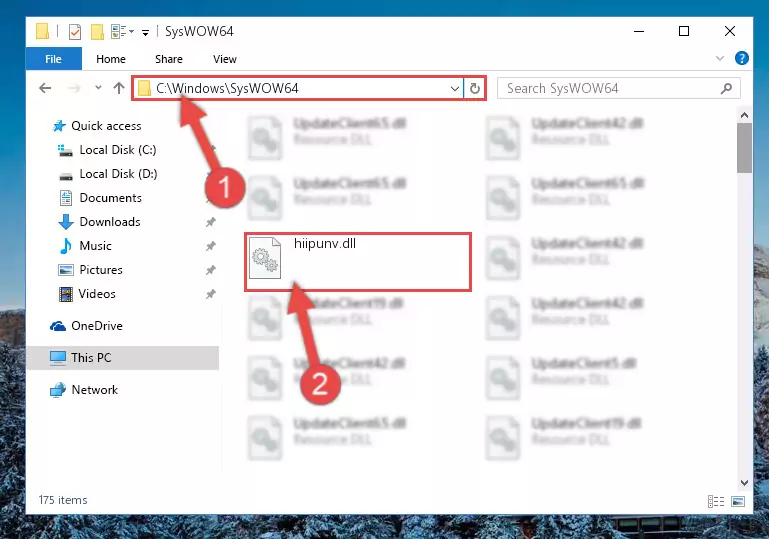Click the scrollbar up arrow
Screen dimensions: 769x539
pyautogui.click(x=744, y=116)
